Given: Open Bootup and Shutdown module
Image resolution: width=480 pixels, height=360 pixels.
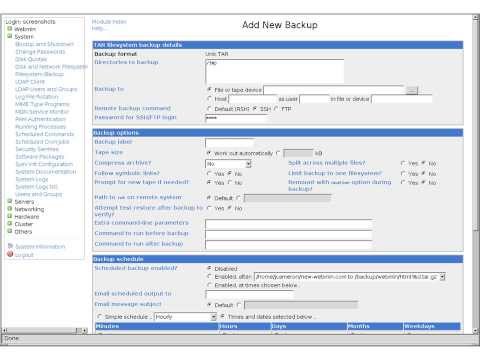Looking at the screenshot, I should pyautogui.click(x=44, y=44).
